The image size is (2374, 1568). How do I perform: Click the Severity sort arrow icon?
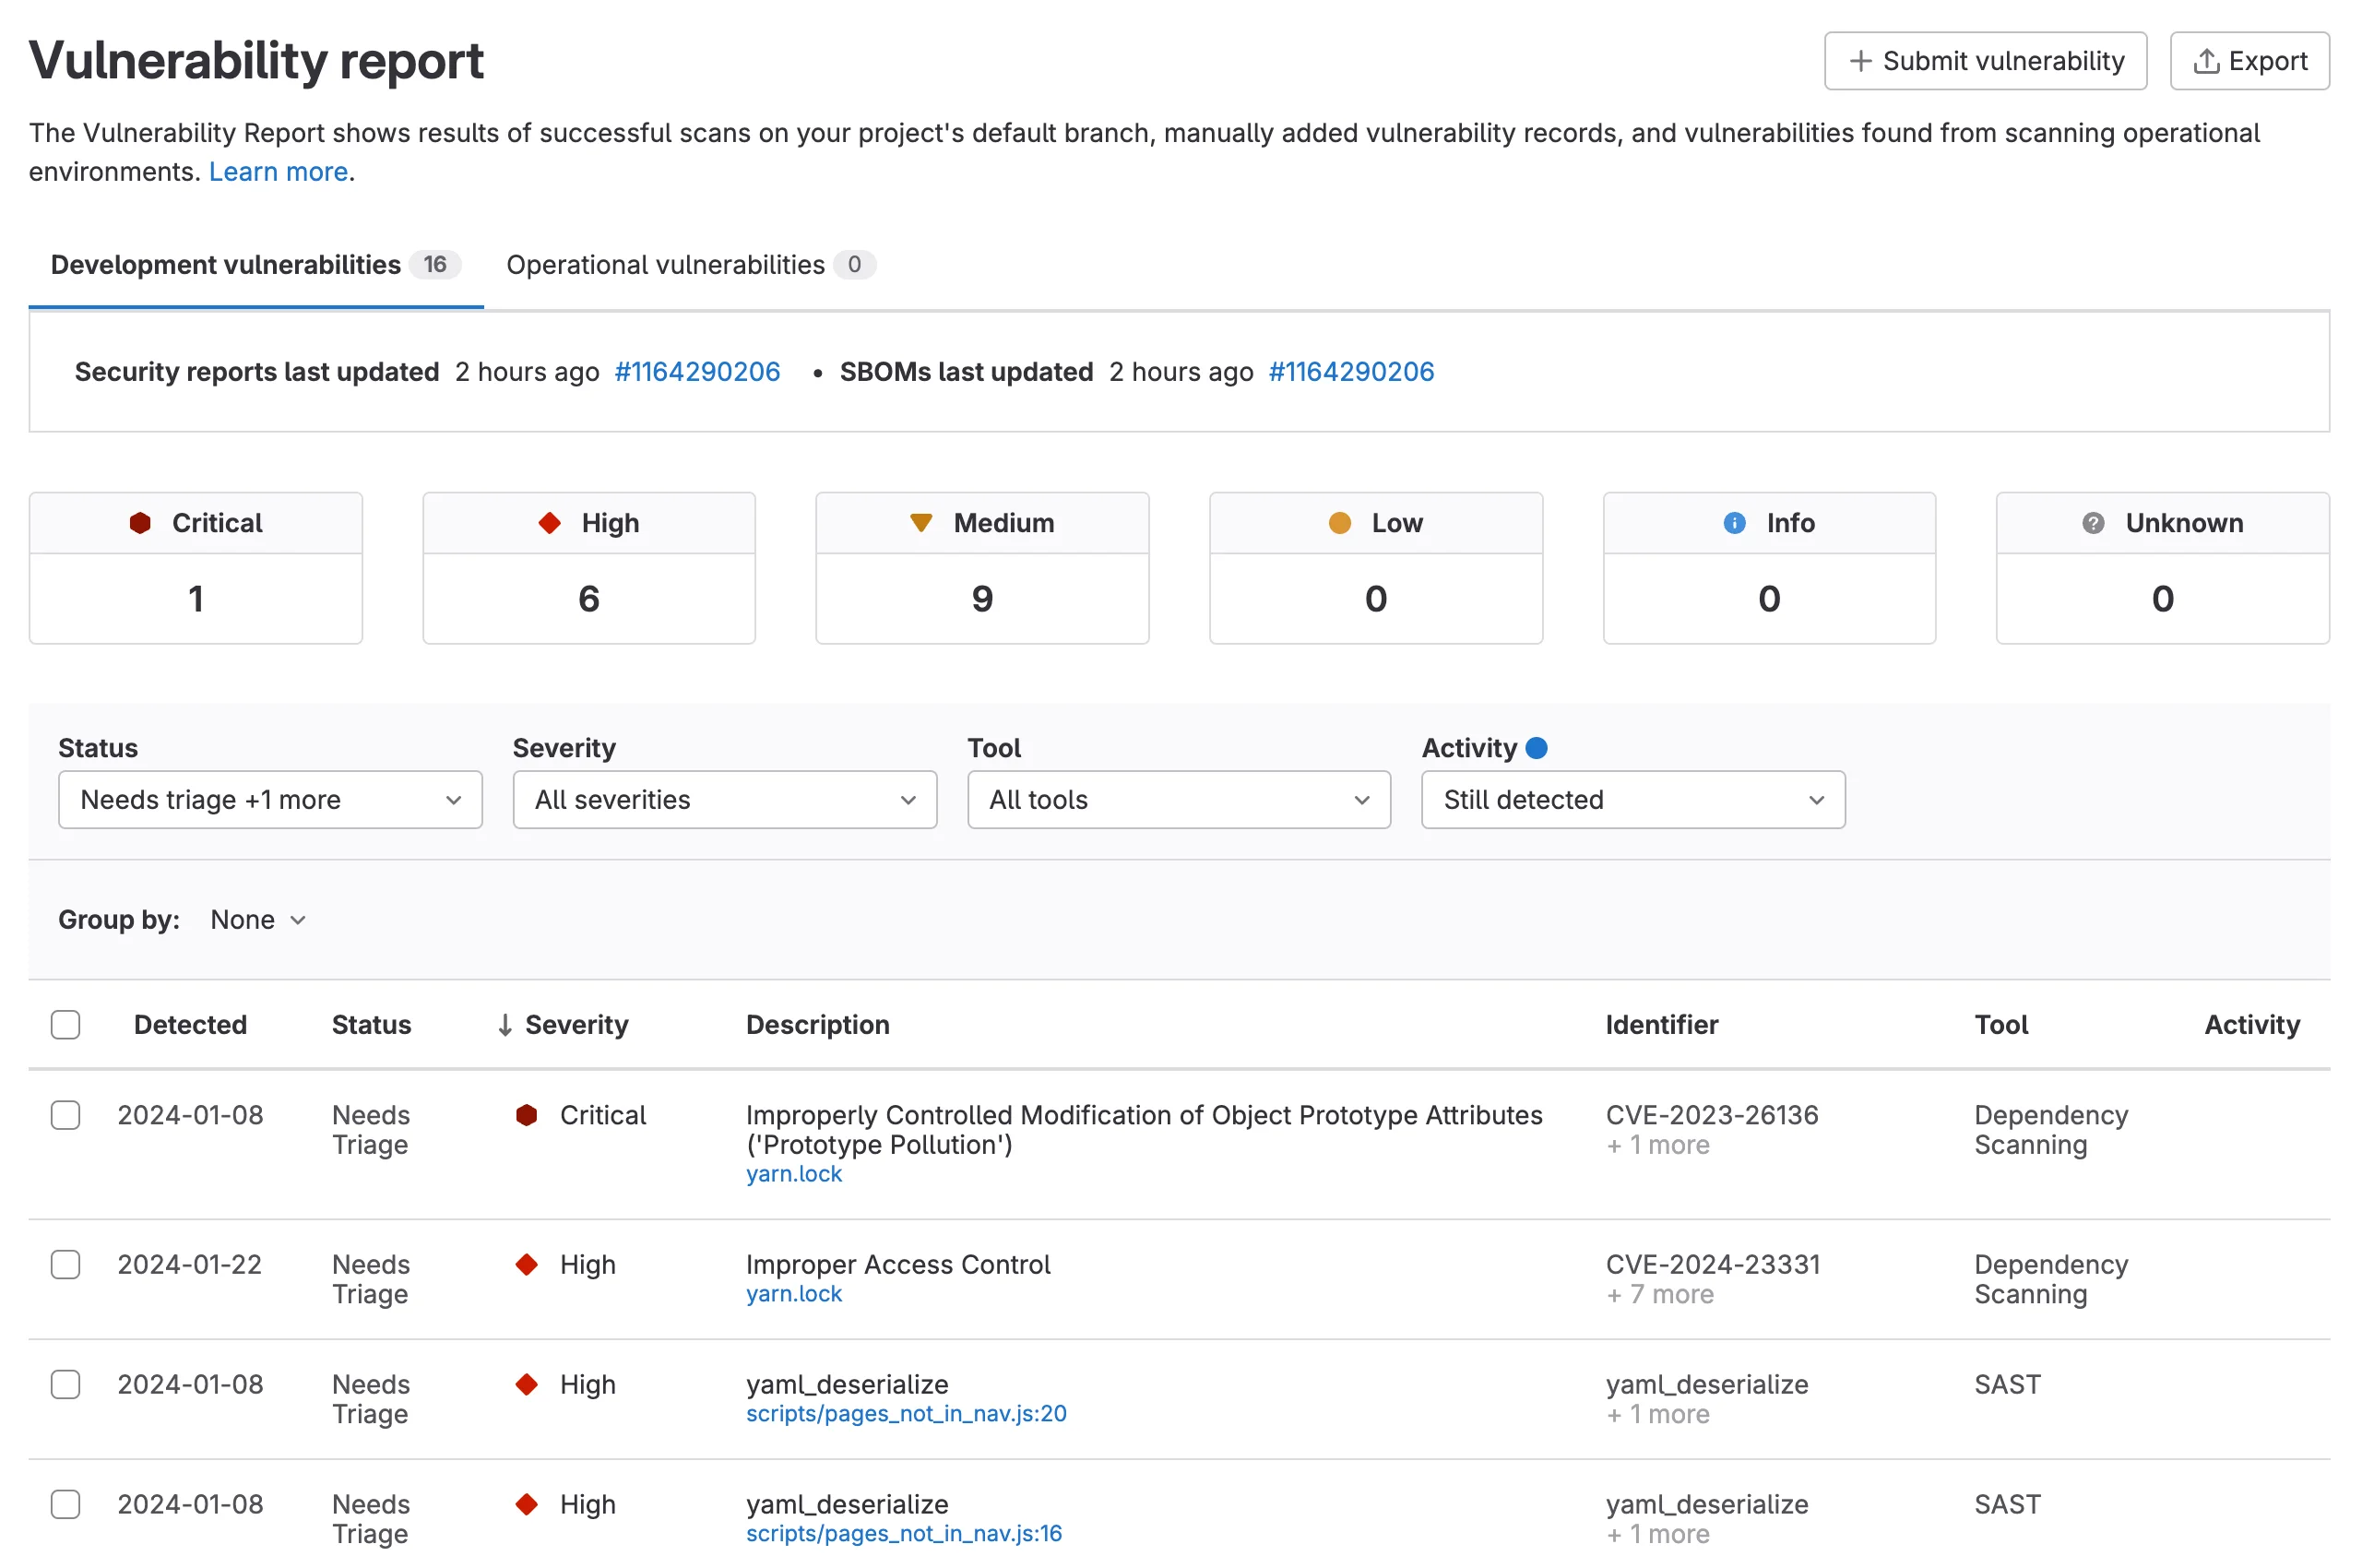(505, 1025)
